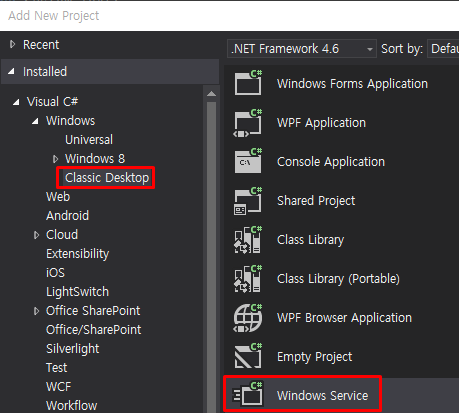Select the WPF Application label

tap(321, 123)
